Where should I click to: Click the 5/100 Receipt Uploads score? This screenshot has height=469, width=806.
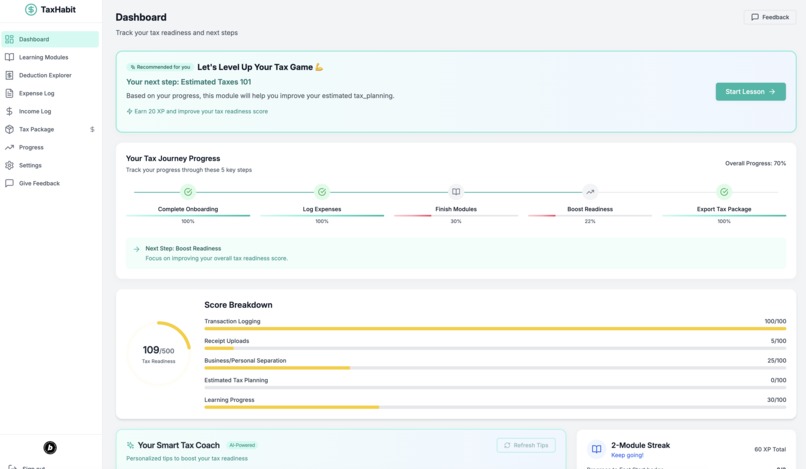pyautogui.click(x=778, y=340)
